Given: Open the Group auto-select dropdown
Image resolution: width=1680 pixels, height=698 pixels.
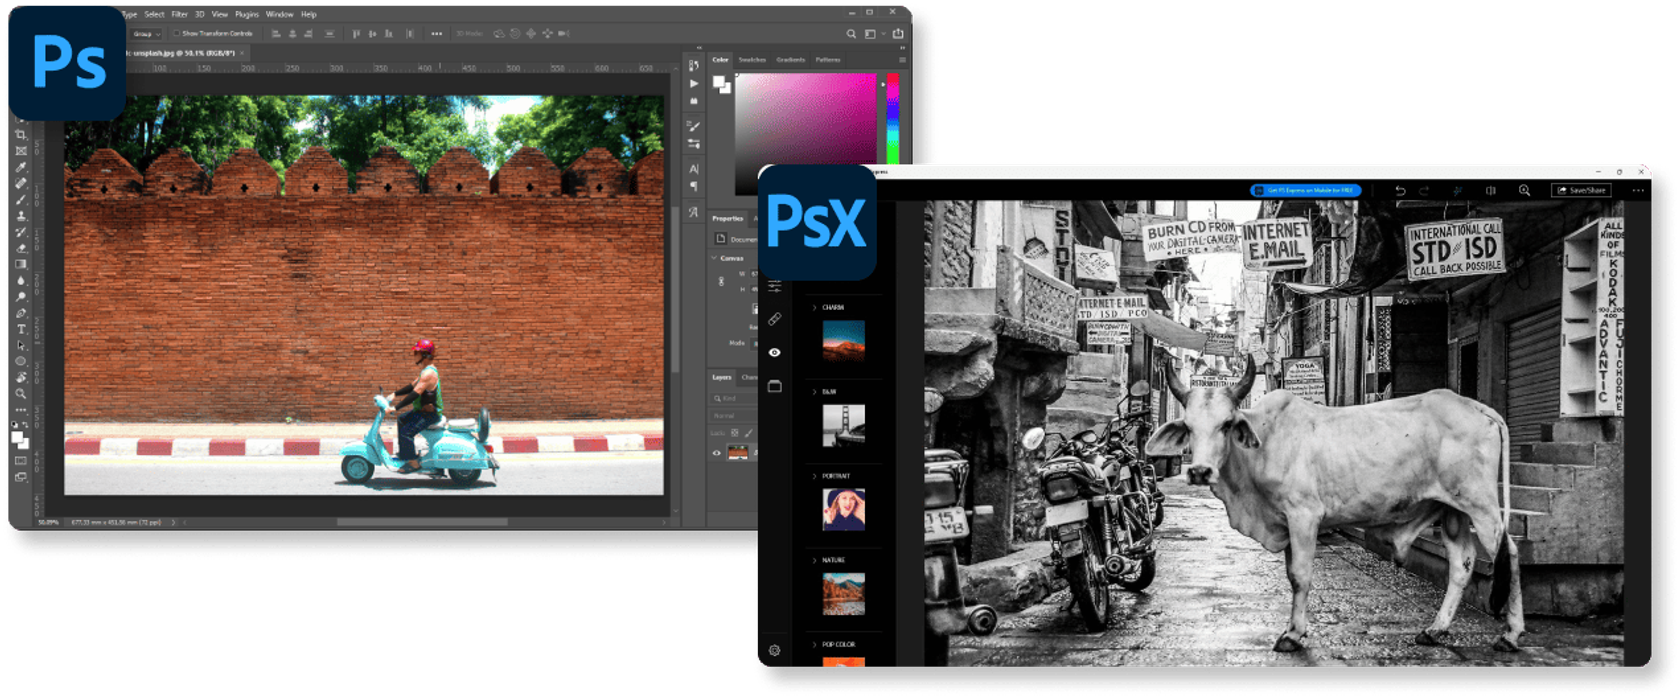Looking at the screenshot, I should [146, 34].
